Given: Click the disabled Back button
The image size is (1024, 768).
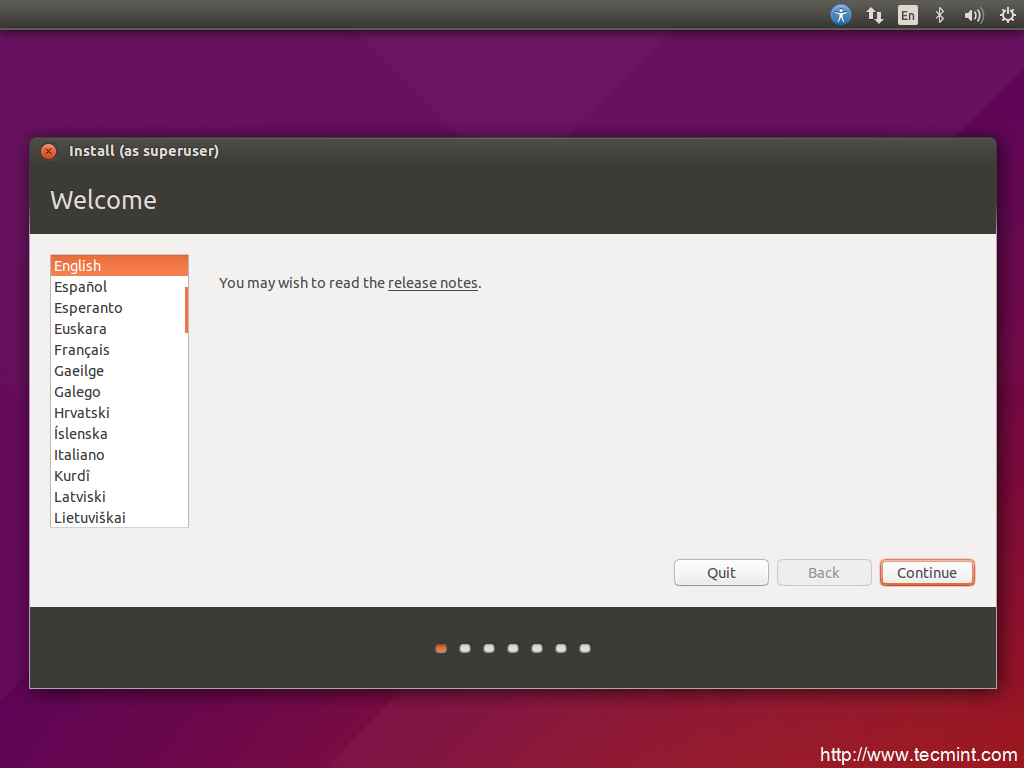Looking at the screenshot, I should [824, 573].
